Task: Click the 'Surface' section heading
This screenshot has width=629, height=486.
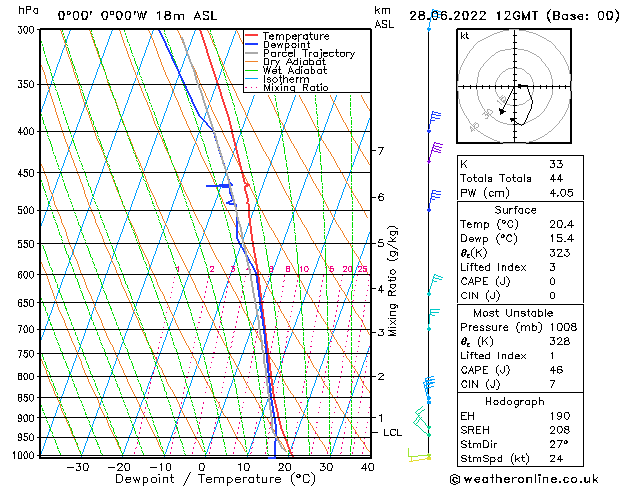Action: point(515,210)
